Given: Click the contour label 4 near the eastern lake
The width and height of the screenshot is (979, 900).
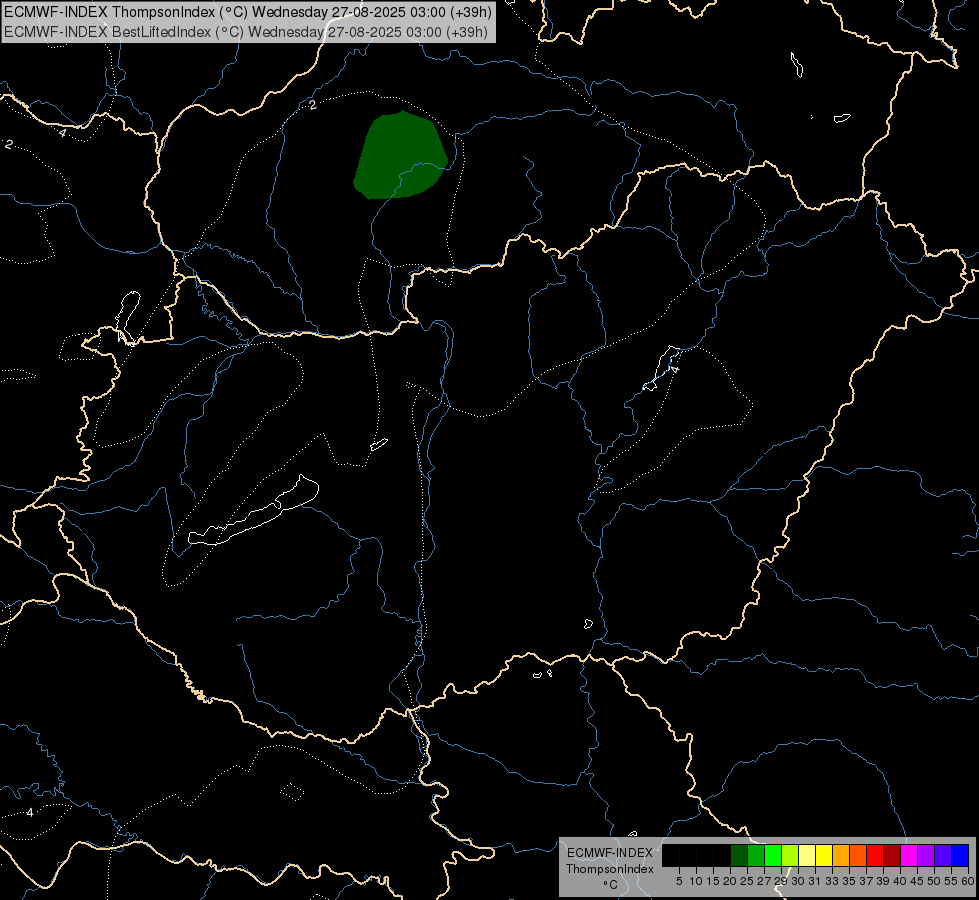Looking at the screenshot, I should click(x=674, y=370).
